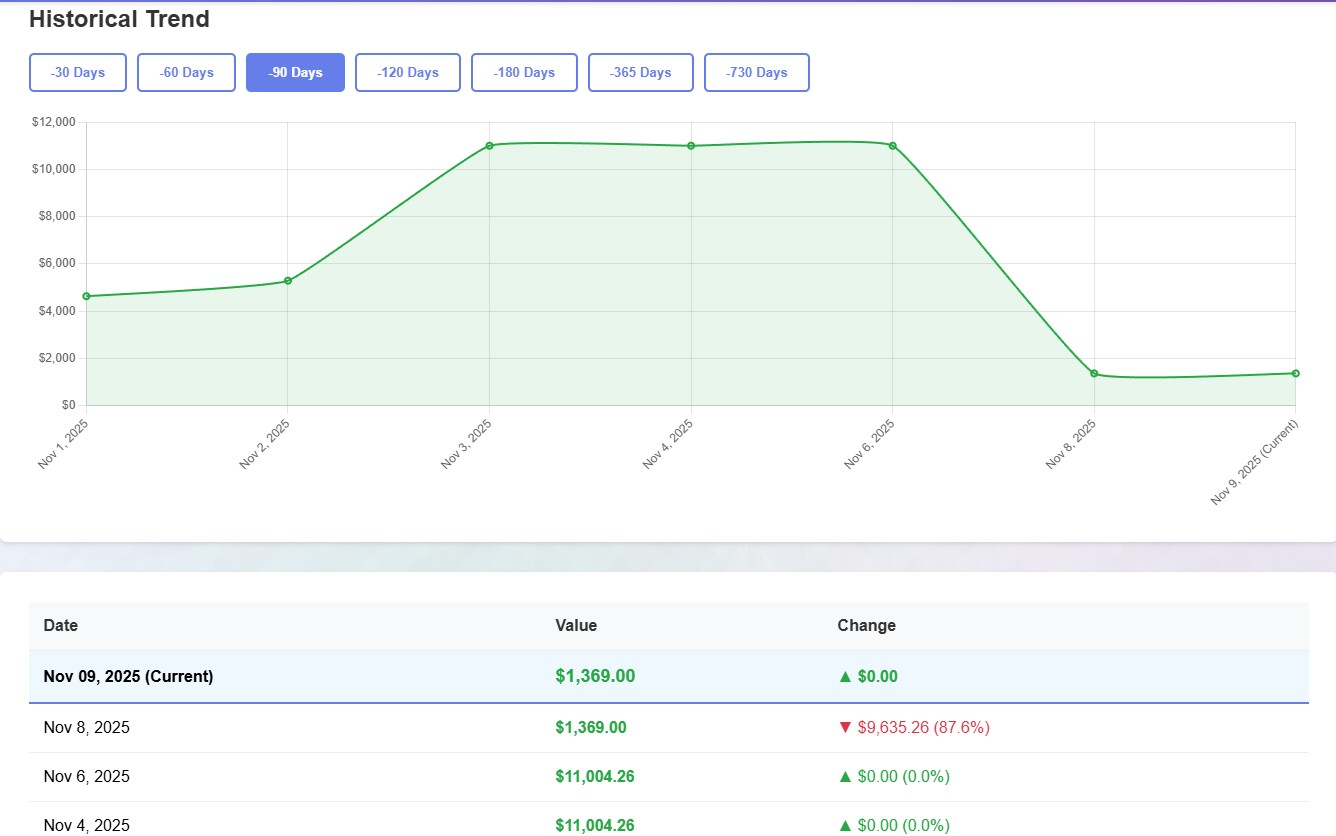Click the Value column header

576,626
